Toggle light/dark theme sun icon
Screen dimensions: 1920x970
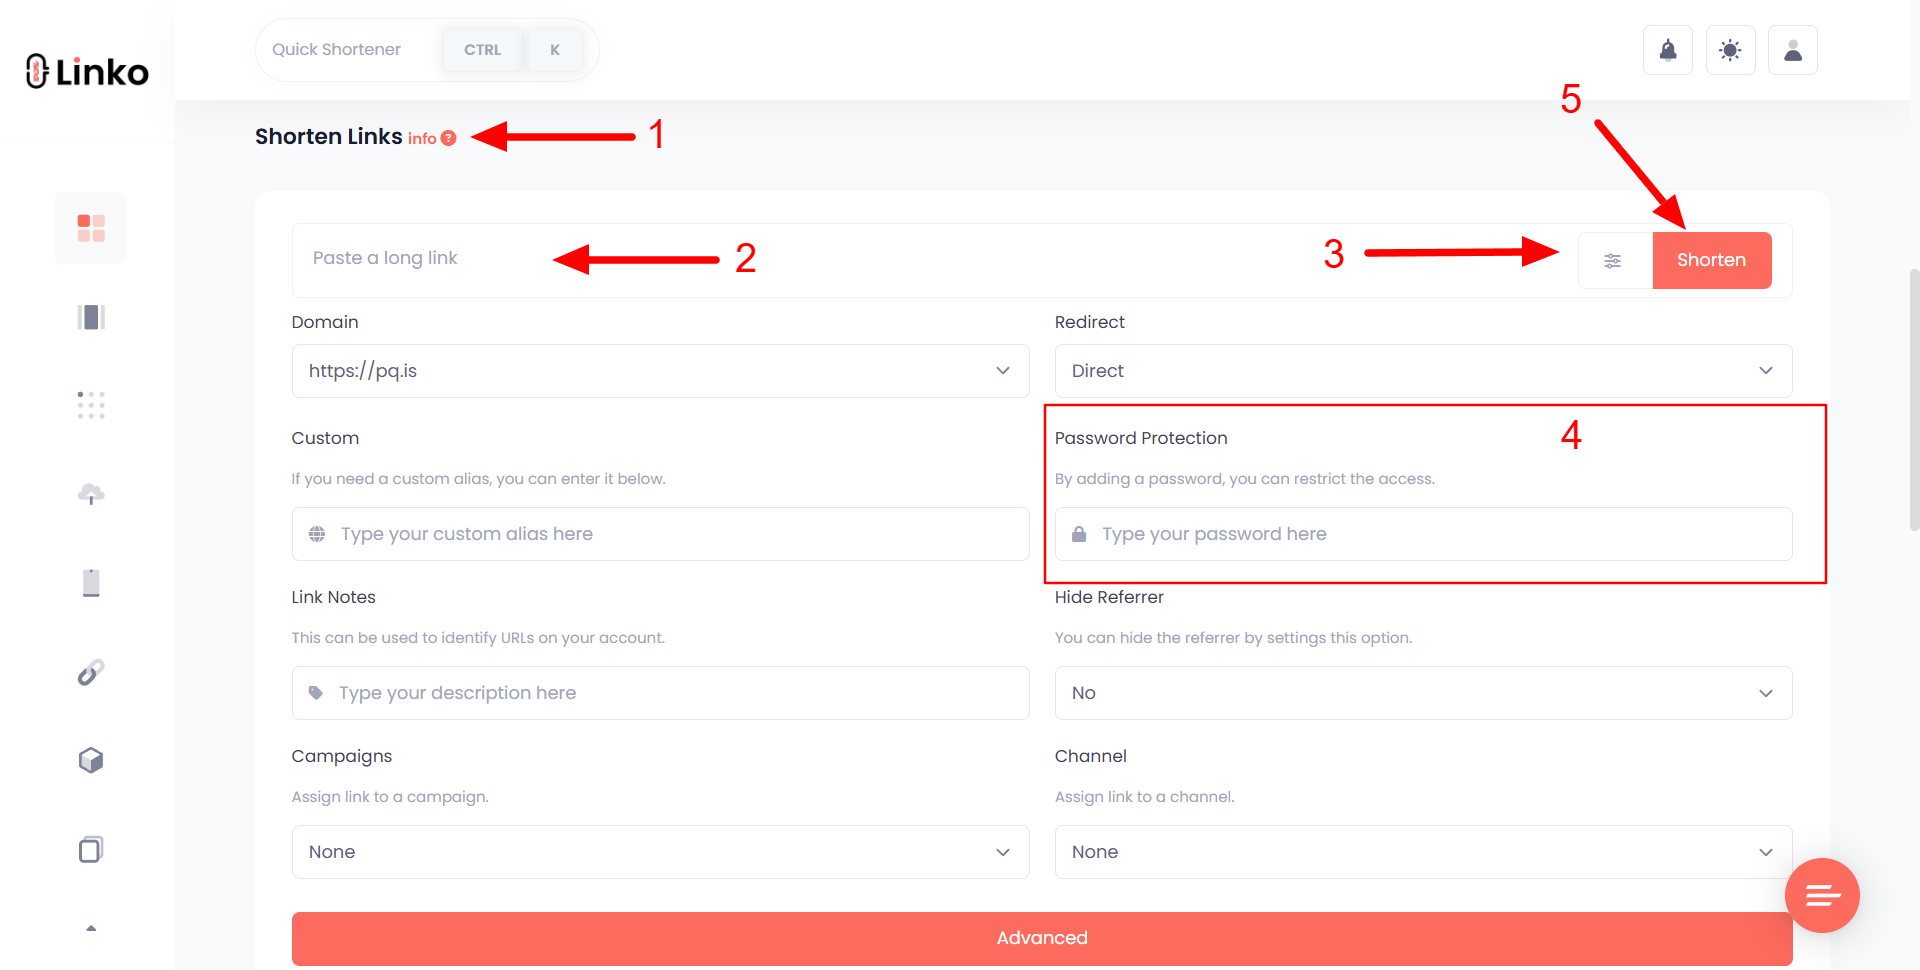click(1730, 50)
